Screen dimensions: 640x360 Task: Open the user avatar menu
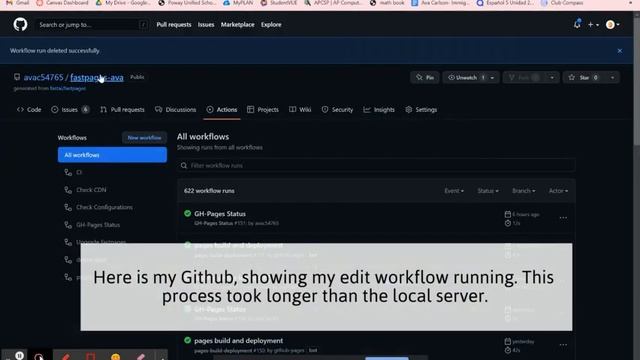[x=612, y=24]
